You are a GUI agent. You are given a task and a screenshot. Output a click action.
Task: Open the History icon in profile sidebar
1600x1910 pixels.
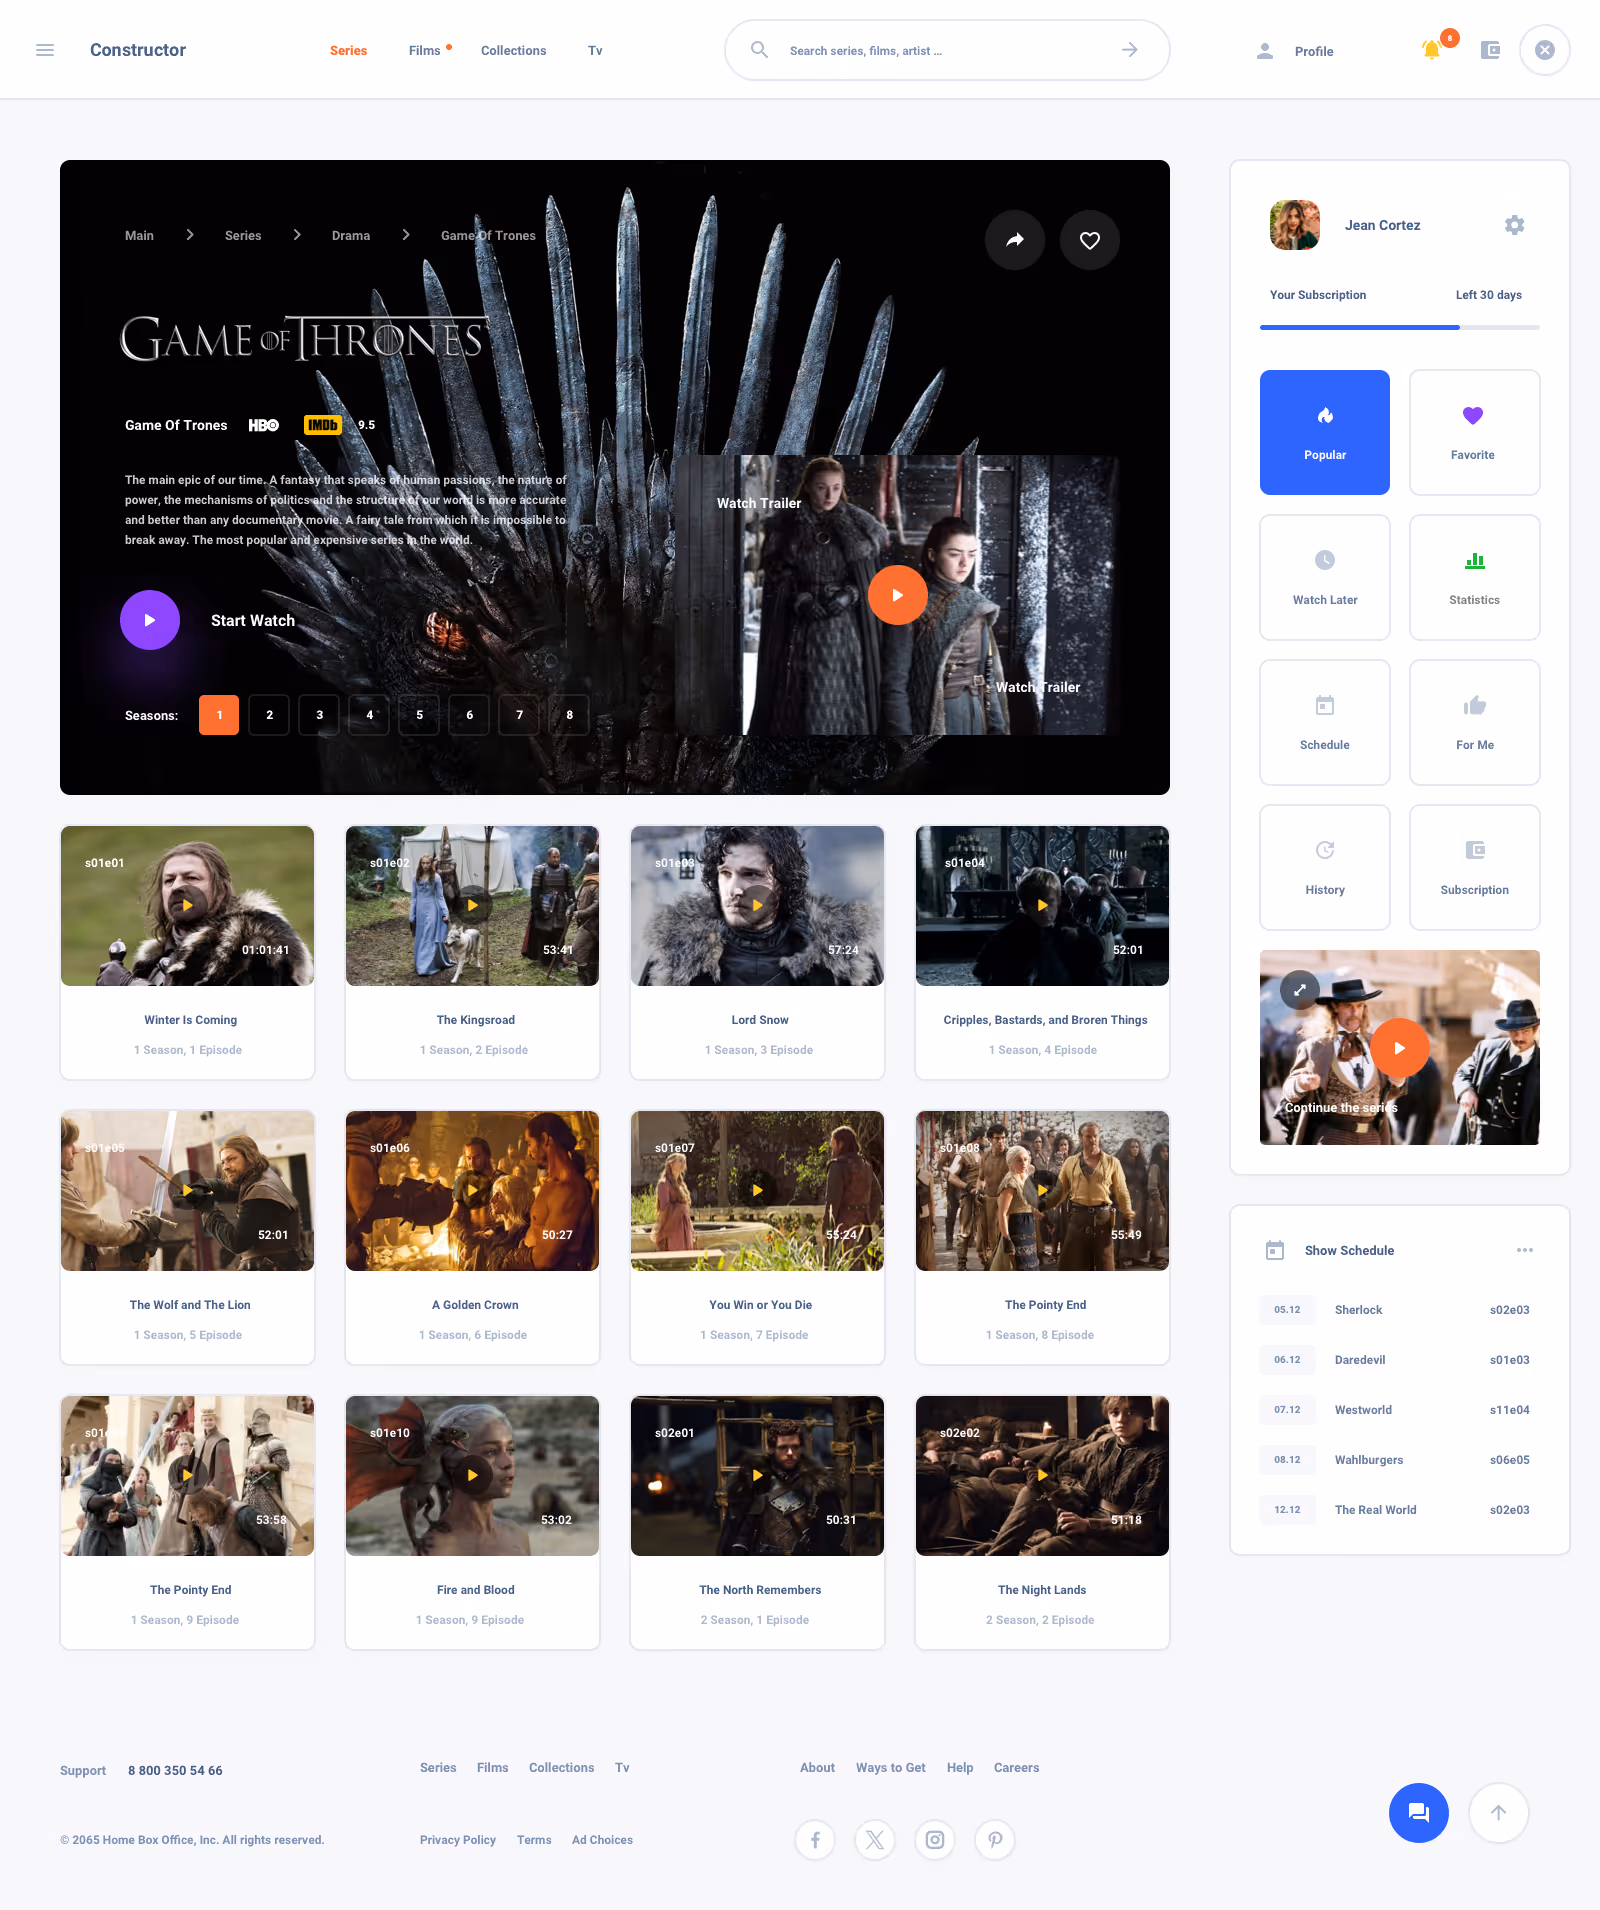tap(1324, 867)
